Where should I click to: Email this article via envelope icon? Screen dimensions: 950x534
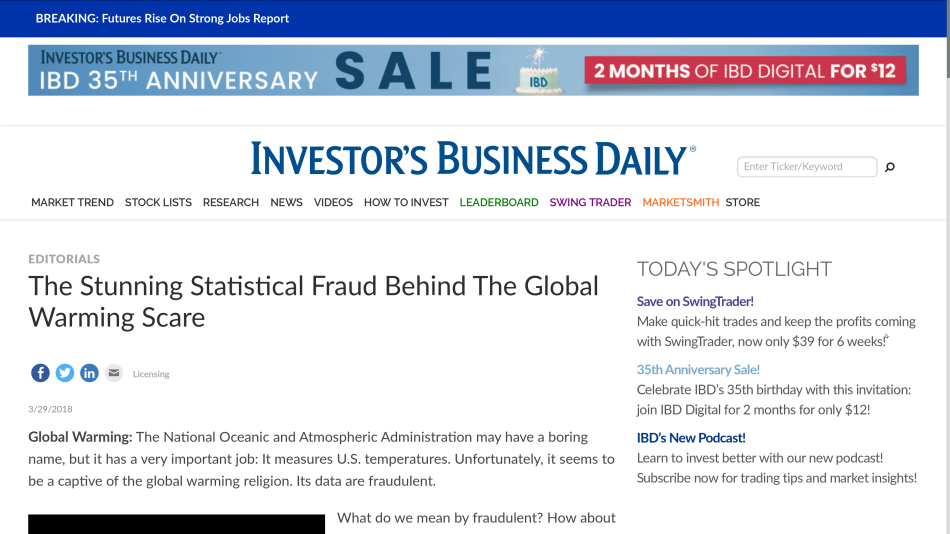pos(114,373)
